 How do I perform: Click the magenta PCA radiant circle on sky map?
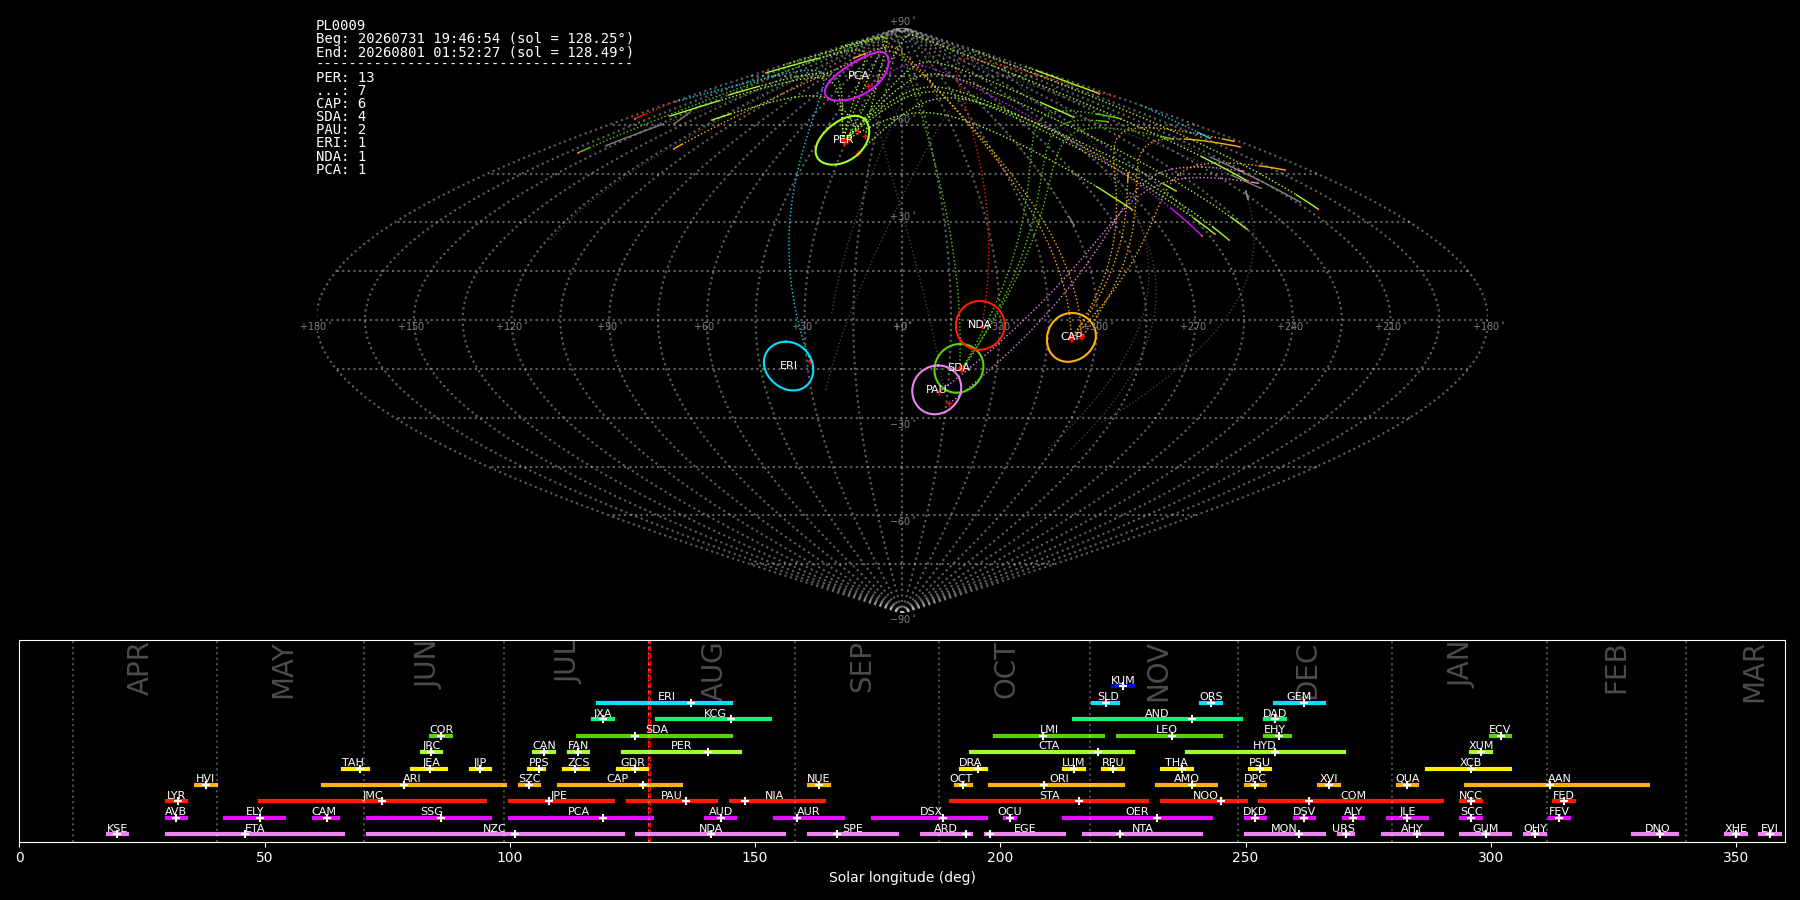pos(857,76)
